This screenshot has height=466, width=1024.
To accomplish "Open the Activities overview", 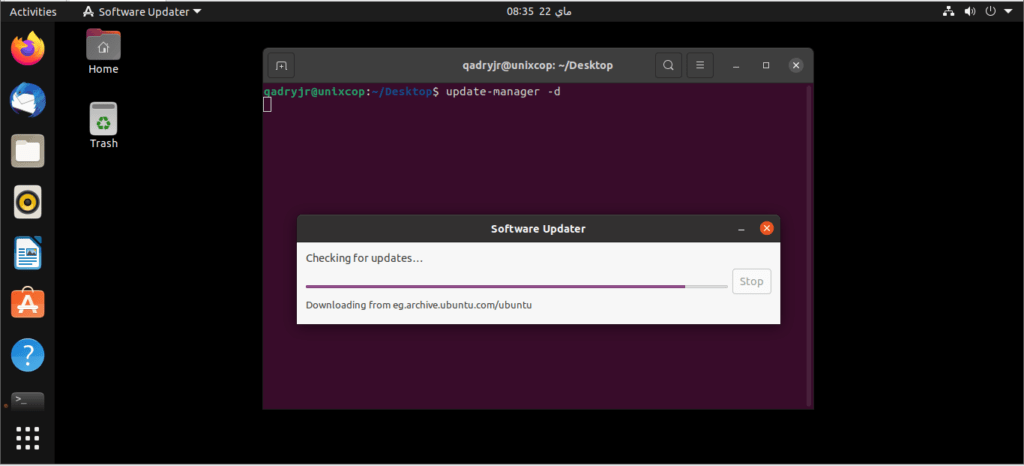I will [33, 12].
